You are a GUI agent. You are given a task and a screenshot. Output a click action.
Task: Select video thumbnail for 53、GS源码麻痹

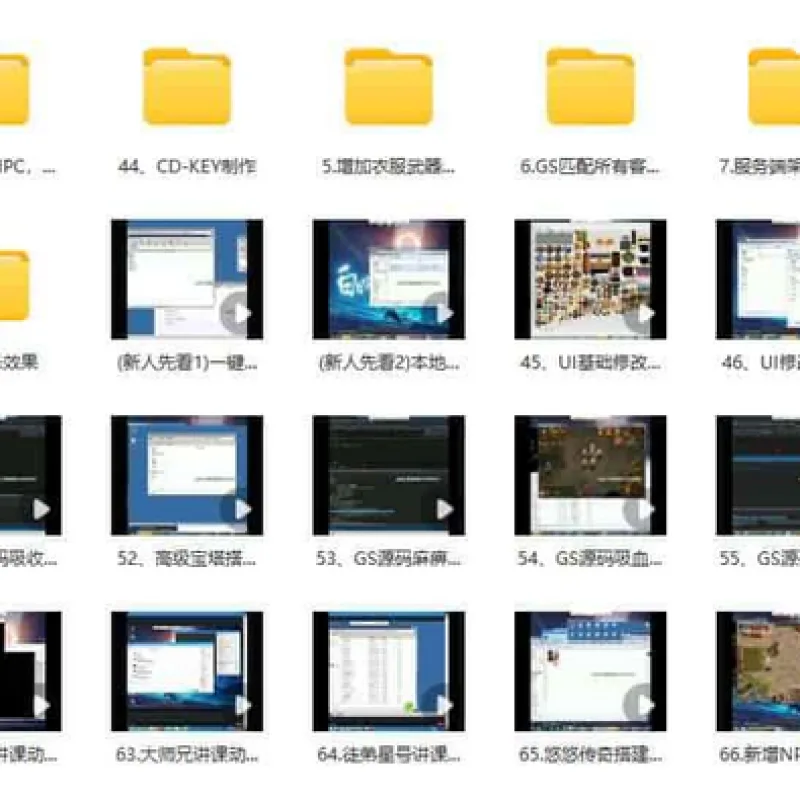389,475
